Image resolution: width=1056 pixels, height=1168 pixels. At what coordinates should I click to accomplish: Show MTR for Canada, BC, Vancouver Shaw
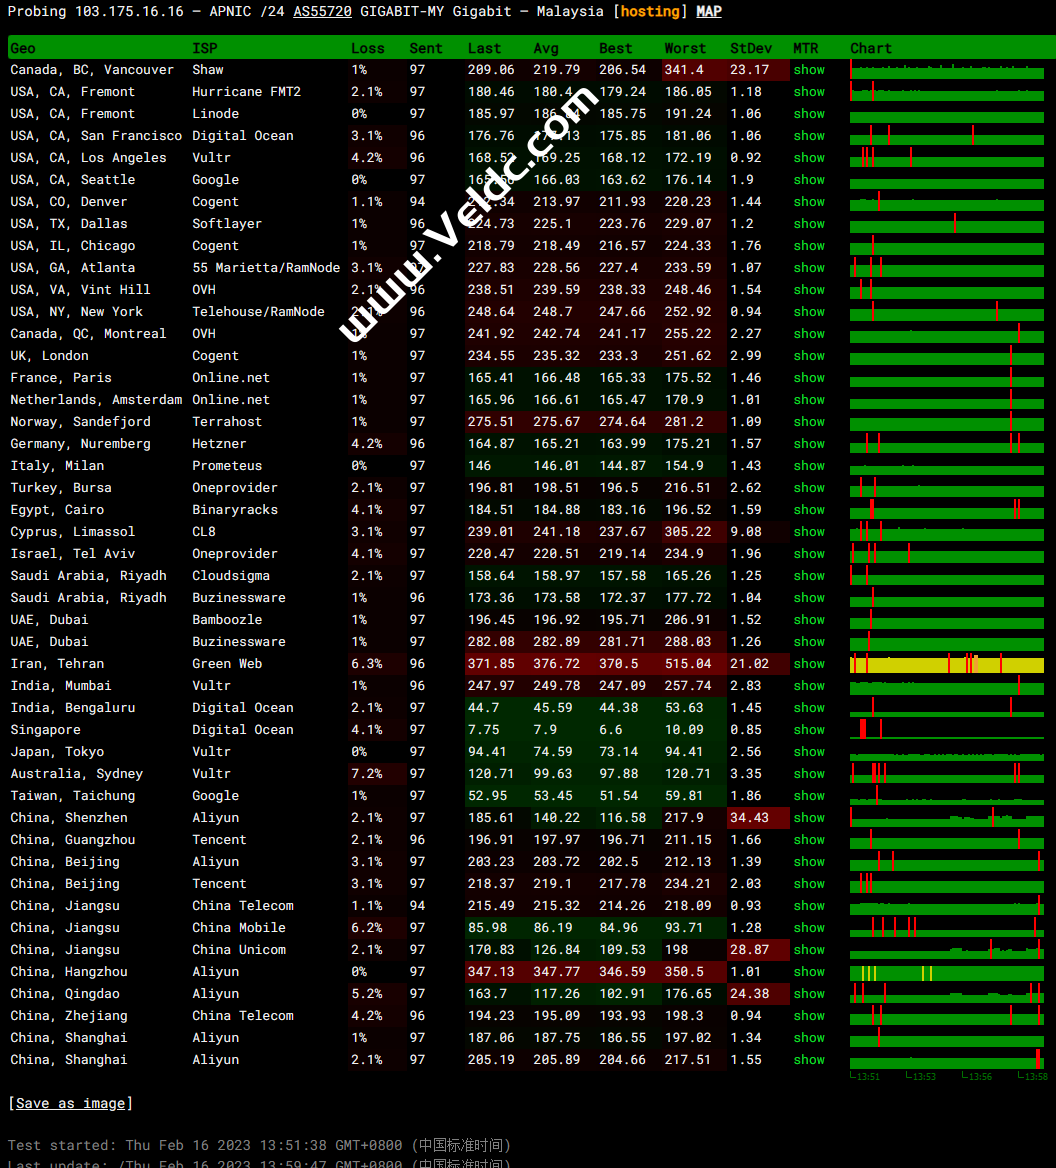point(809,70)
